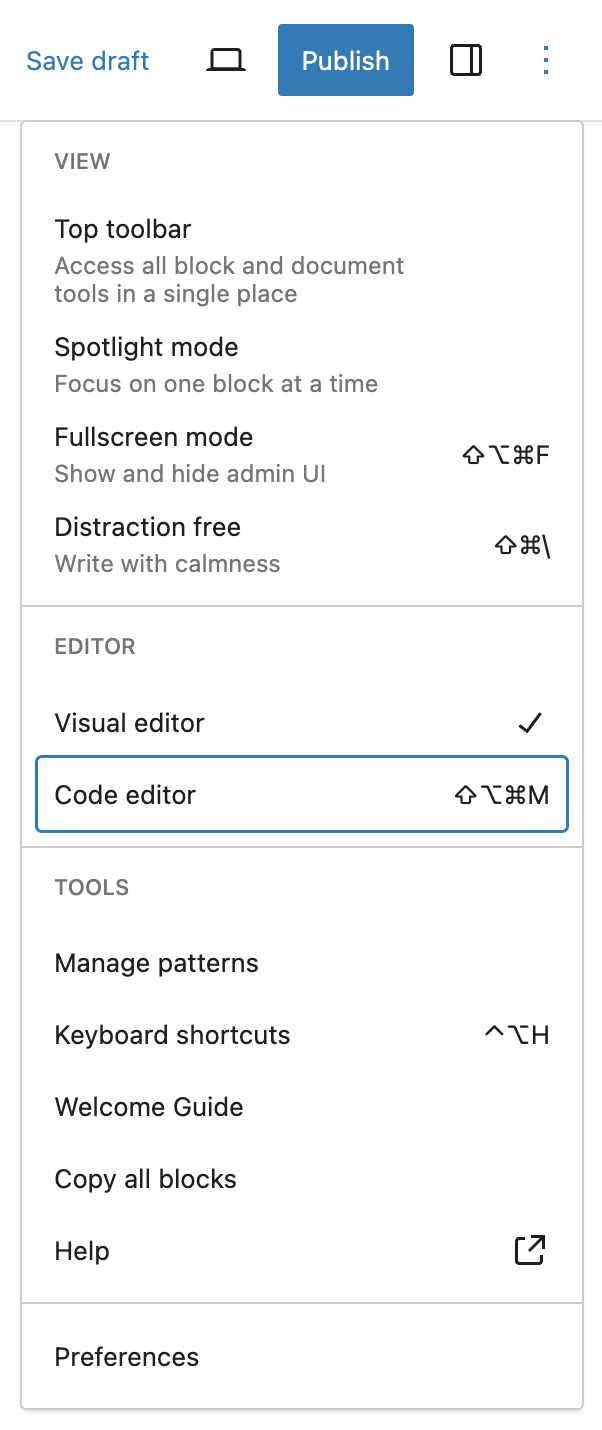Viewport: 602px width, 1430px height.
Task: Enable Spotlight mode
Action: pyautogui.click(x=146, y=347)
